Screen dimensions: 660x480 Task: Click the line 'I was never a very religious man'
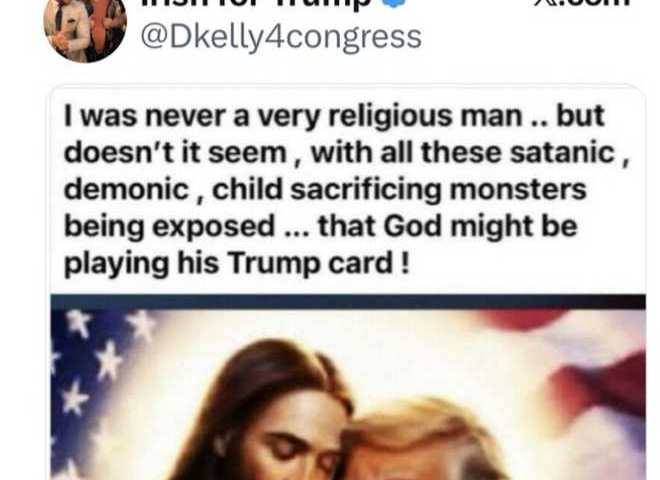[x=293, y=117]
